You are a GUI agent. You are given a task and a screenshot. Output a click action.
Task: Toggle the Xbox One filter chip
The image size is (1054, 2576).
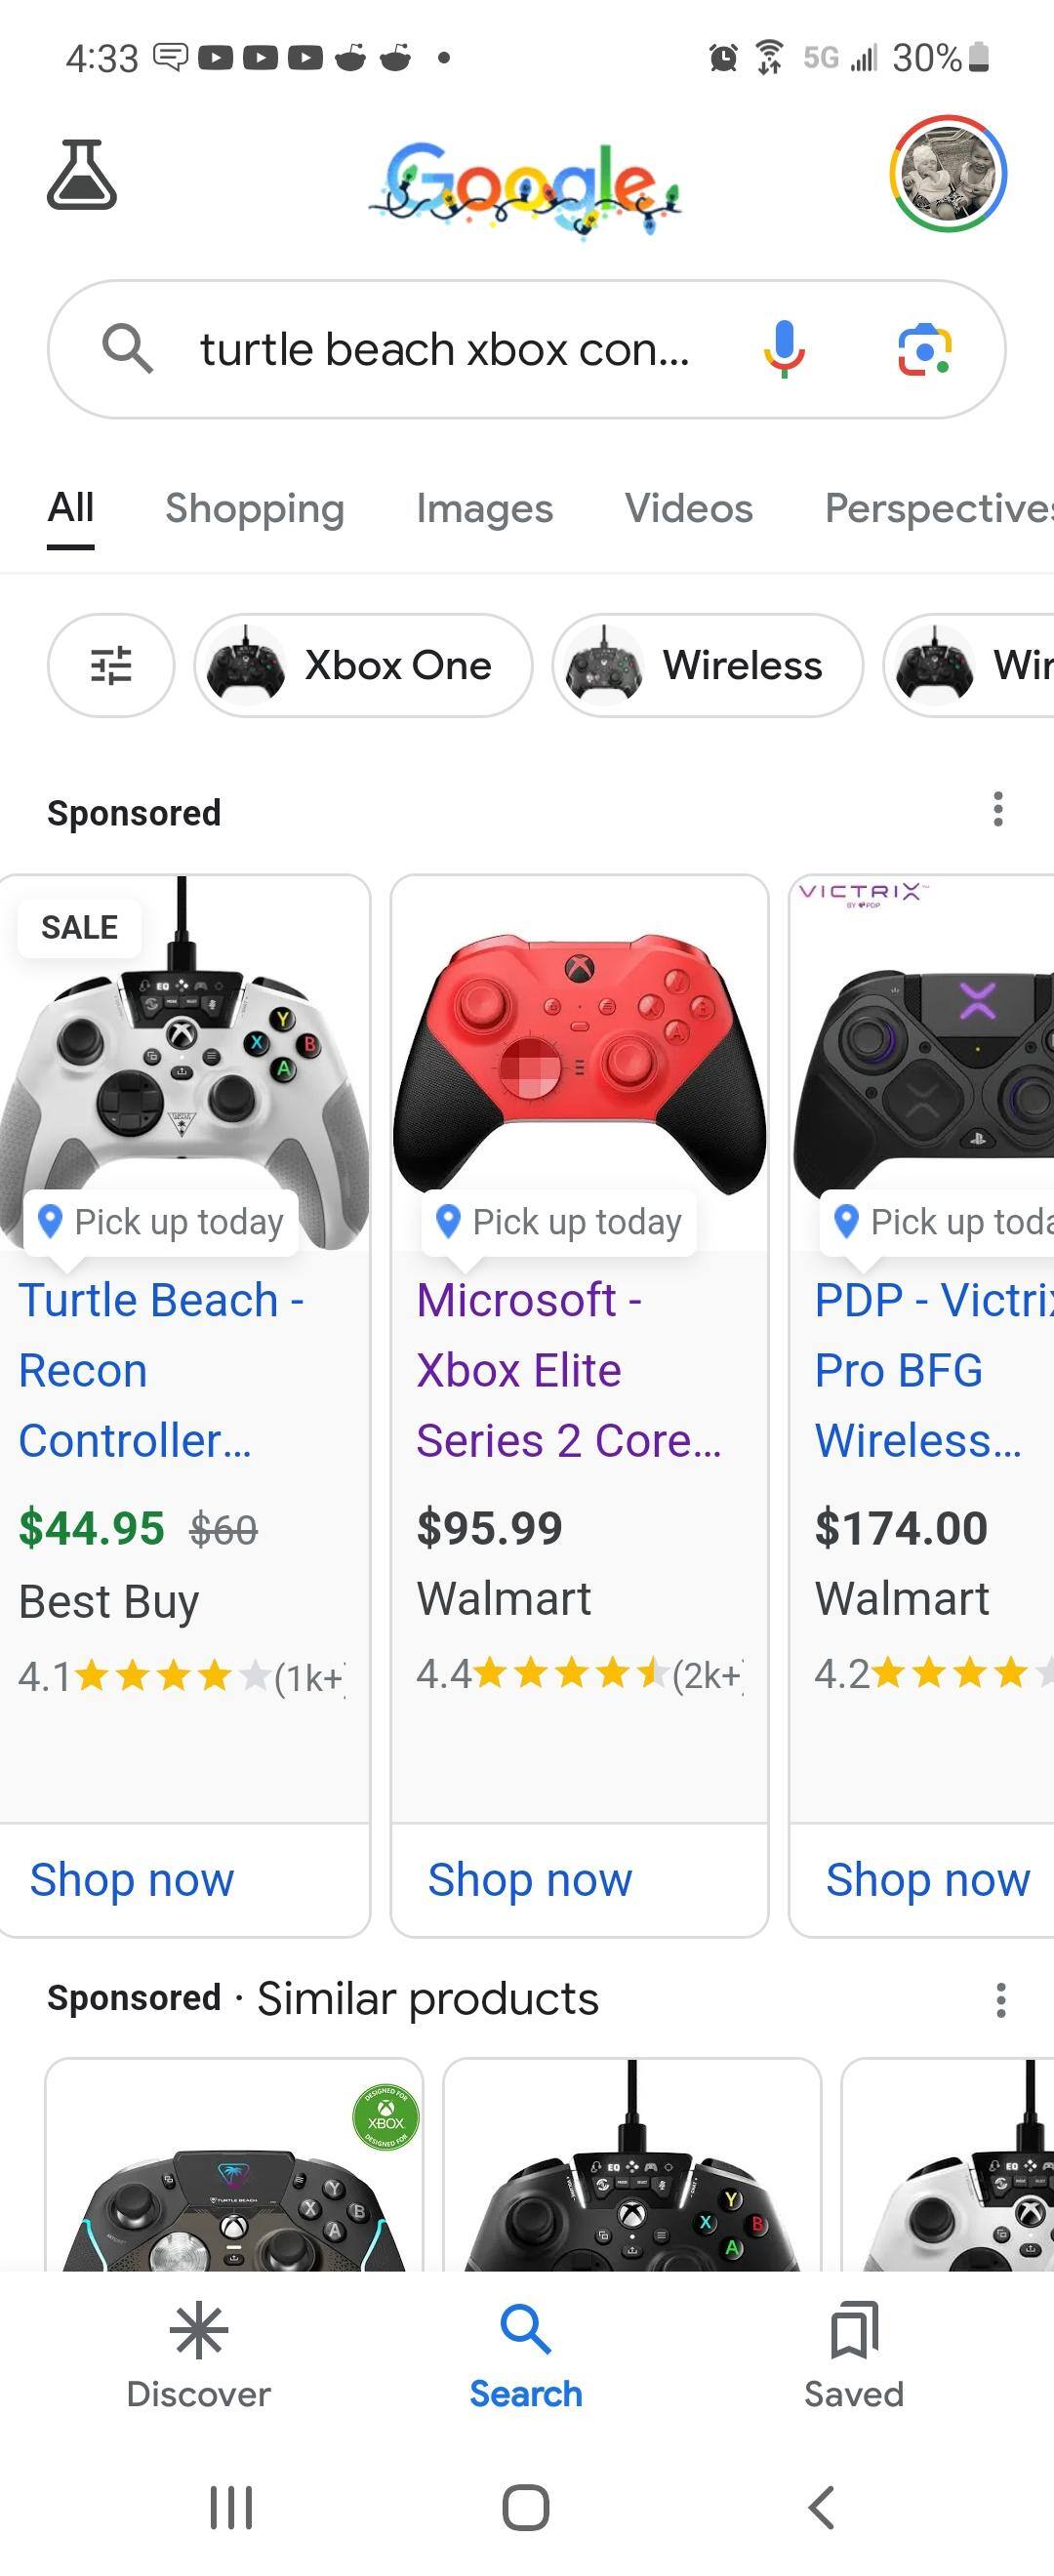point(363,665)
